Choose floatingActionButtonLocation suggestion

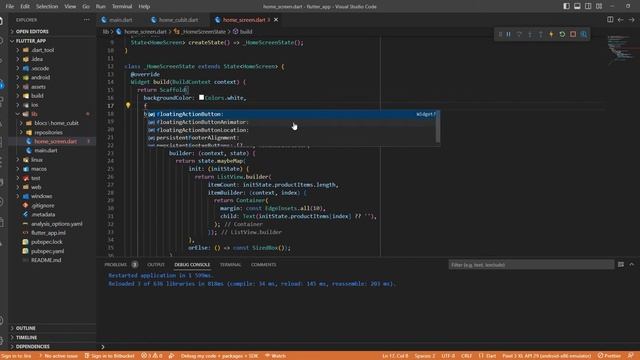point(291,130)
